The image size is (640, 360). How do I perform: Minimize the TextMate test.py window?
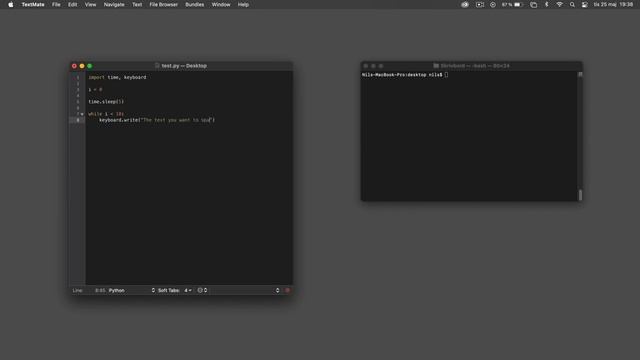(82, 66)
